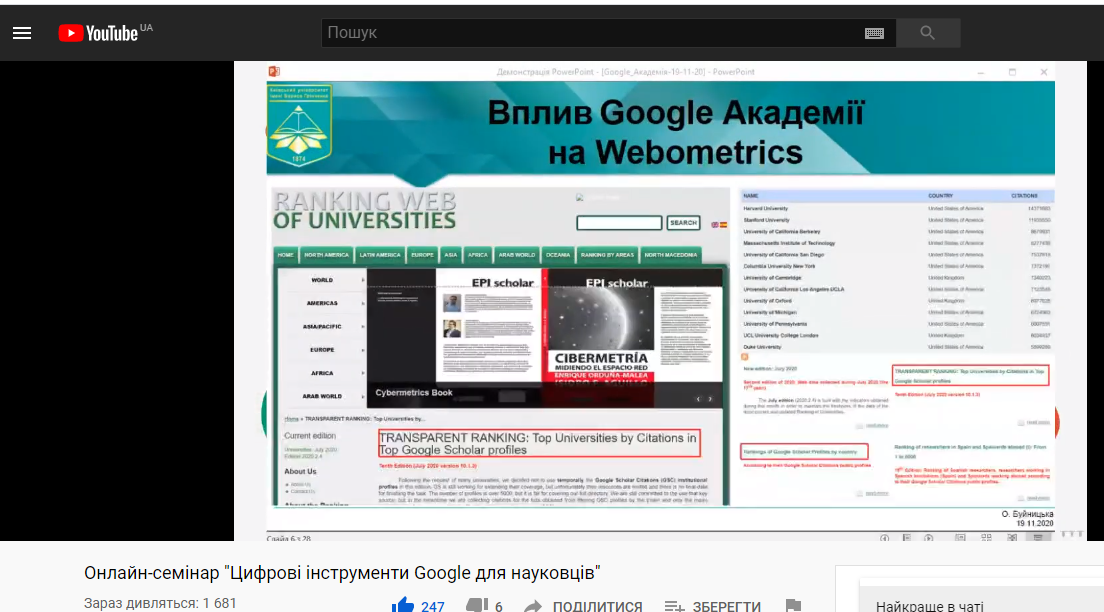The width and height of the screenshot is (1104, 612).
Task: Click NORTH MACEDONIA tab
Action: (x=670, y=255)
